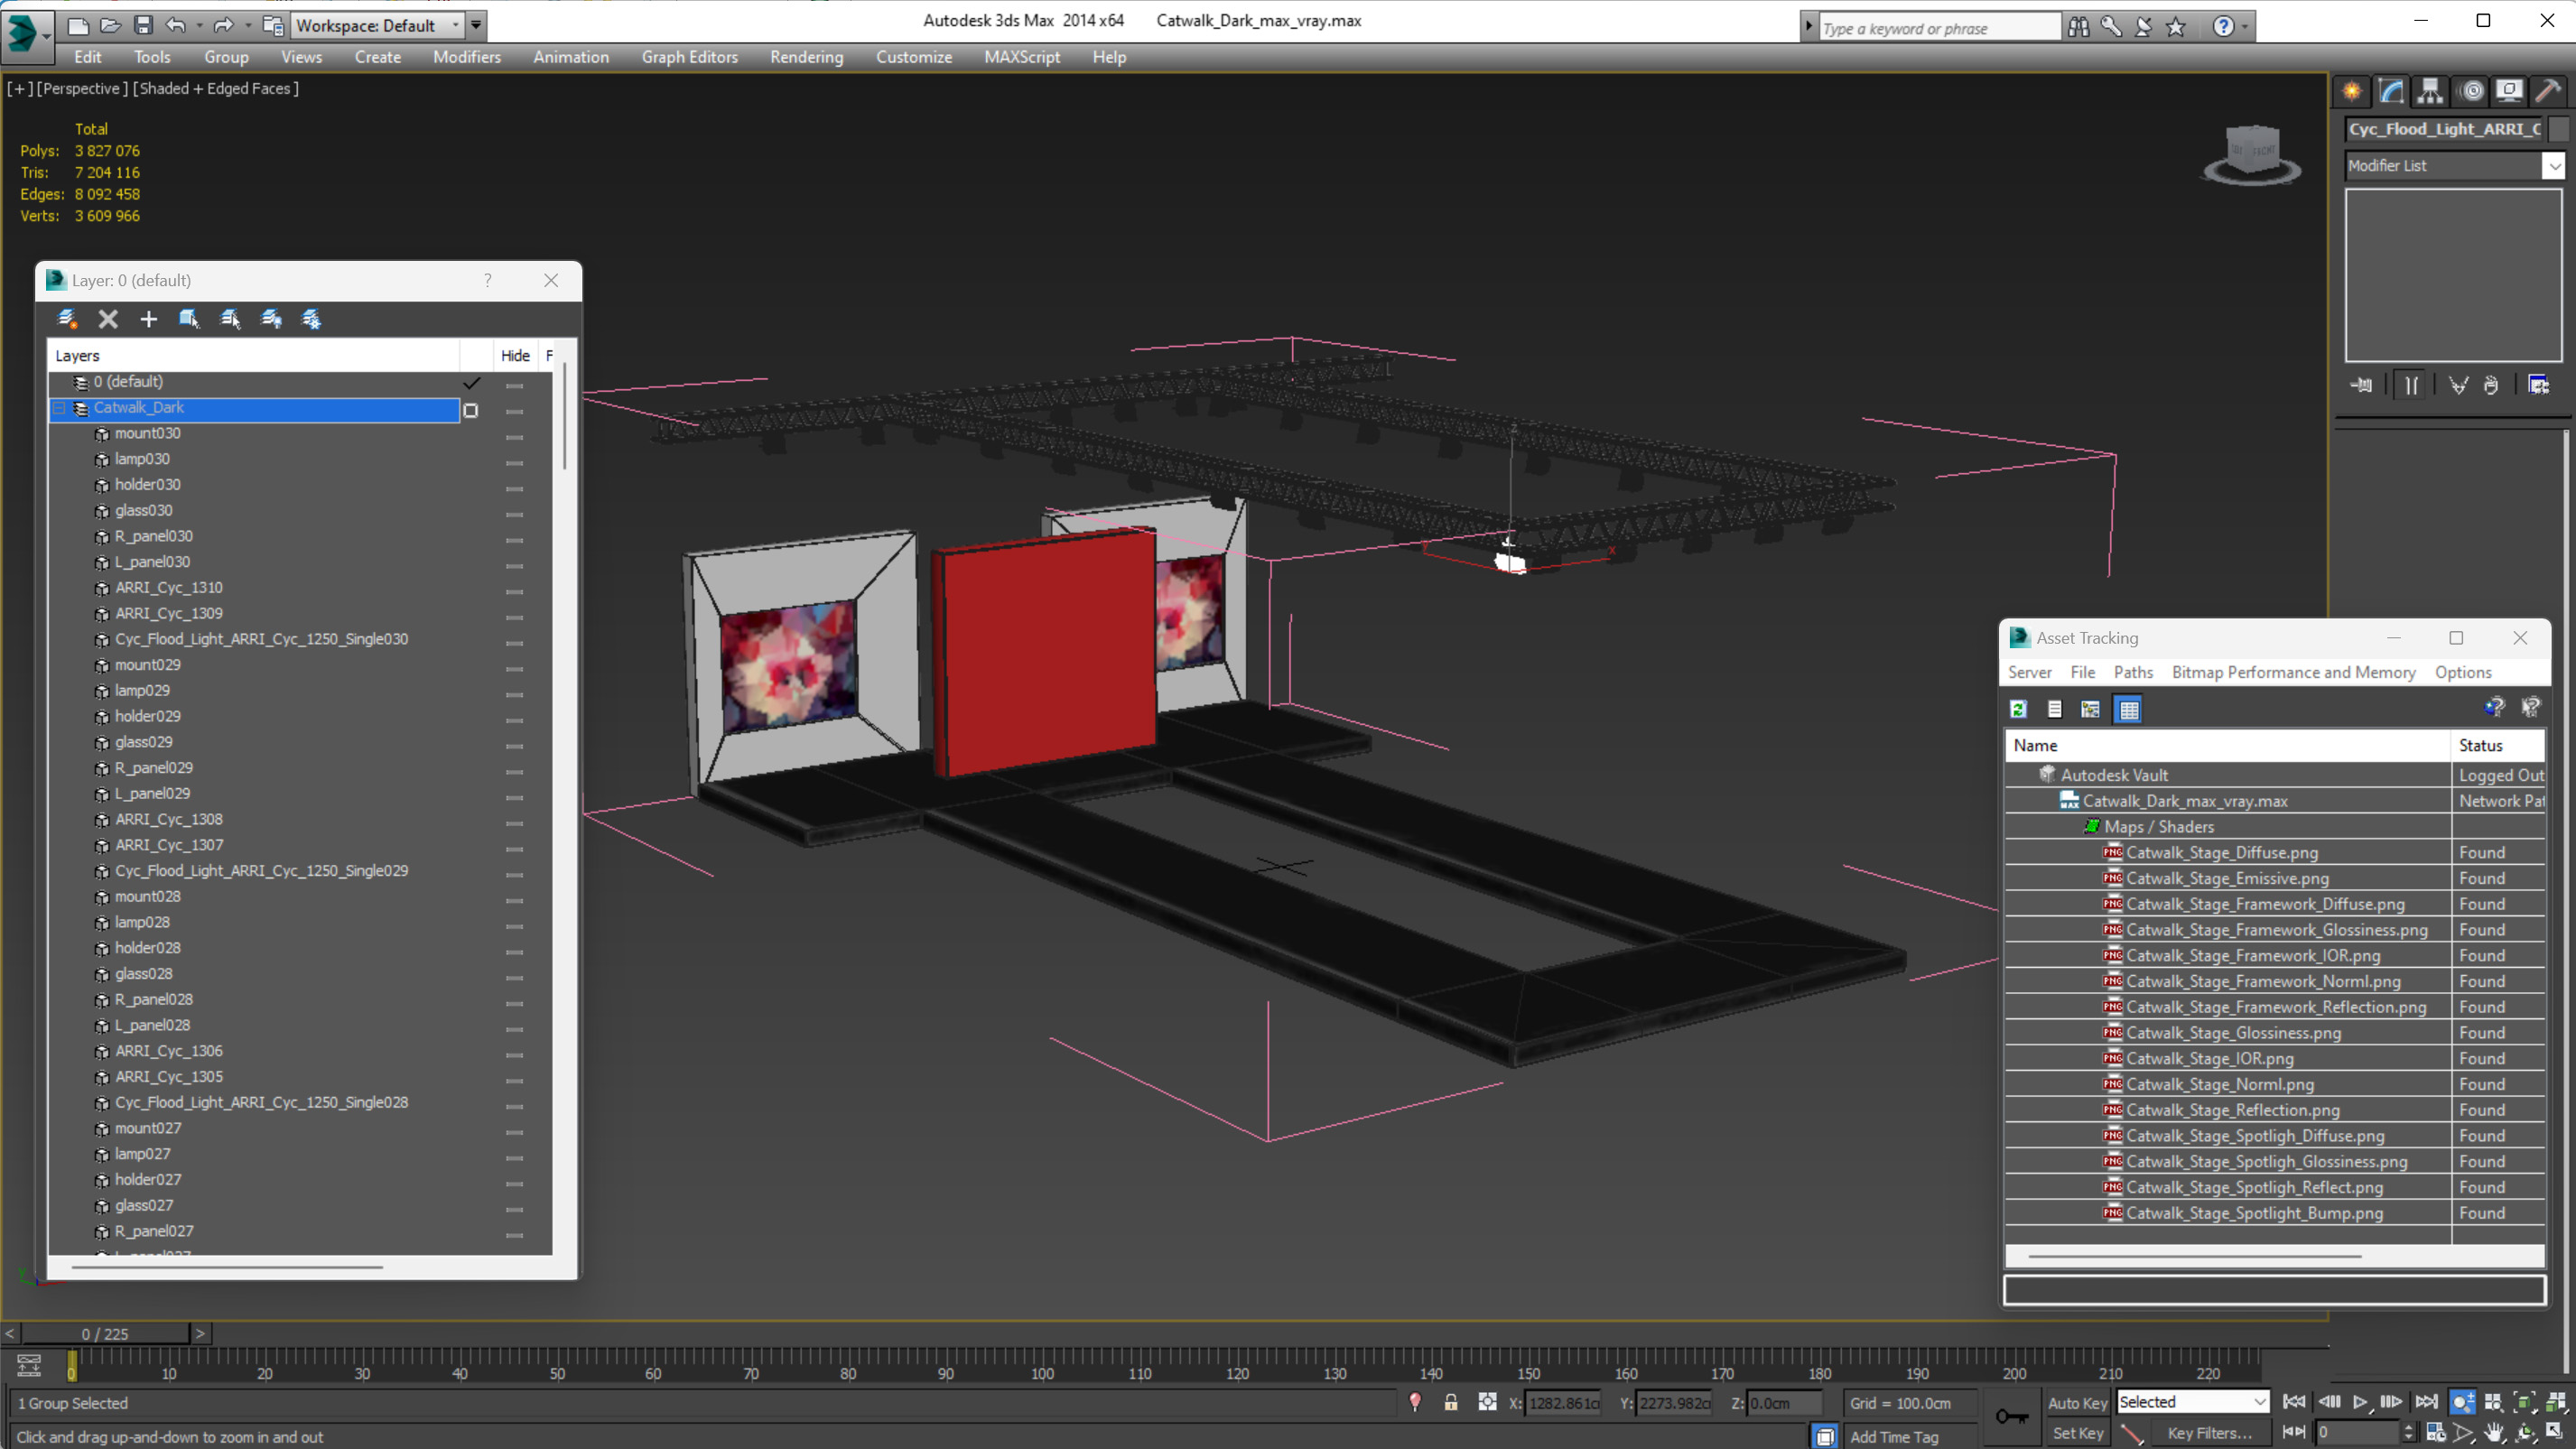The image size is (2576, 1449).
Task: Toggle the Set Key mode button
Action: click(x=2077, y=1433)
